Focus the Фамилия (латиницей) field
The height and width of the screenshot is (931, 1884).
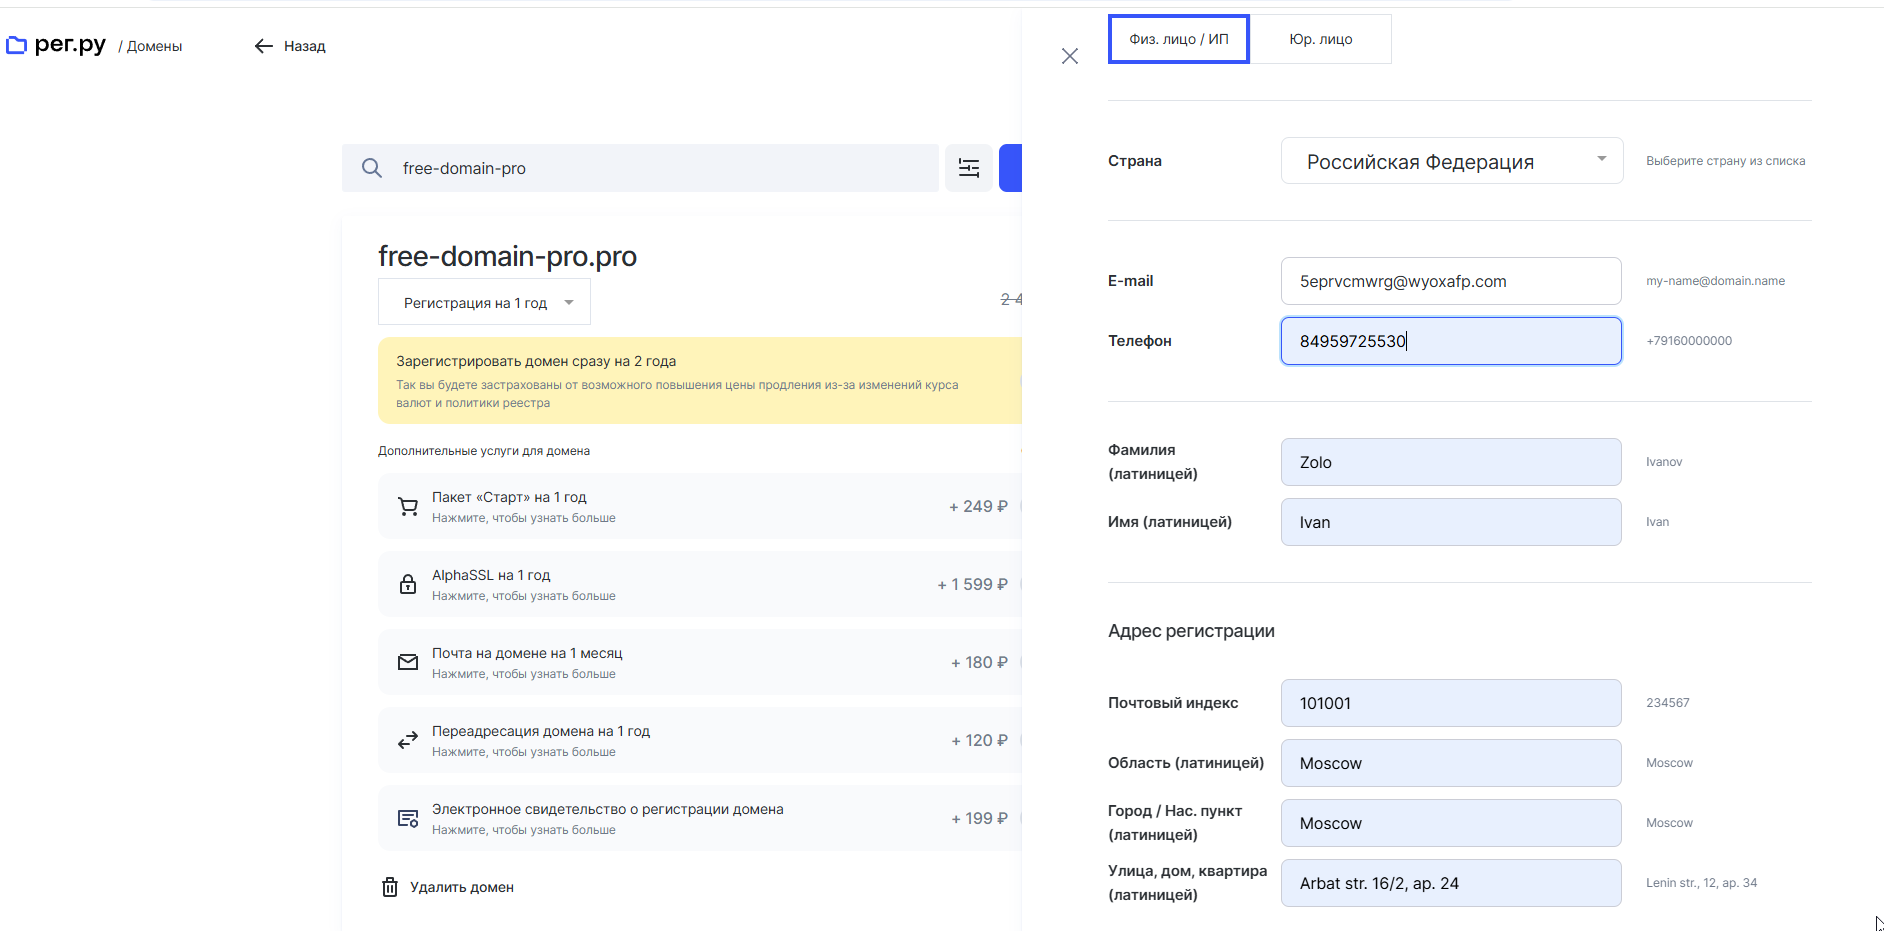pos(1450,462)
